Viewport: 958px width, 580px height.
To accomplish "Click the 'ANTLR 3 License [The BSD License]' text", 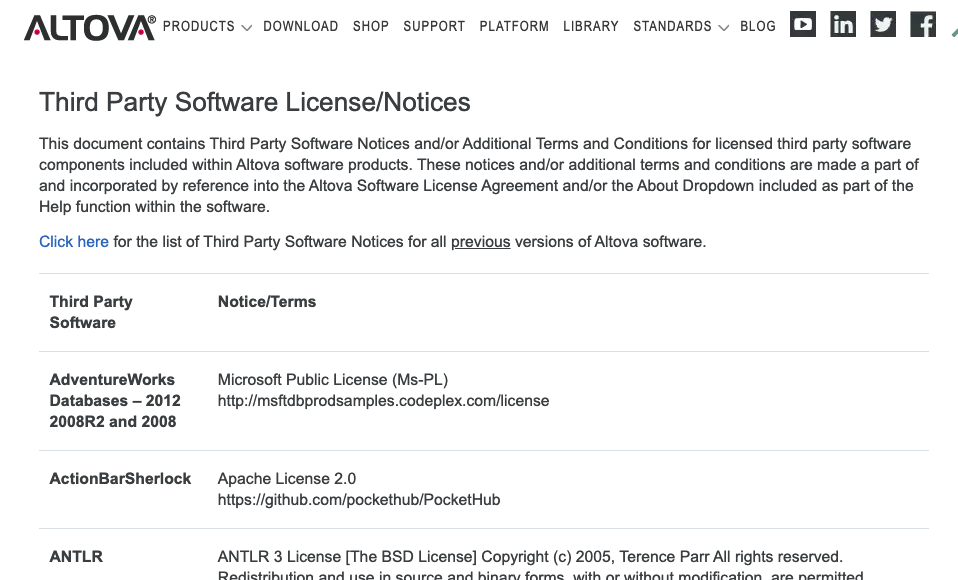I will pos(348,557).
